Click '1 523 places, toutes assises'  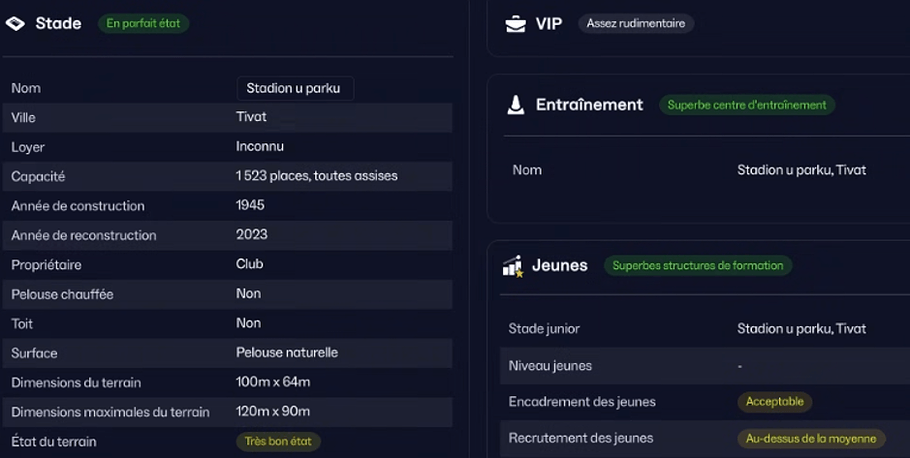pyautogui.click(x=316, y=176)
